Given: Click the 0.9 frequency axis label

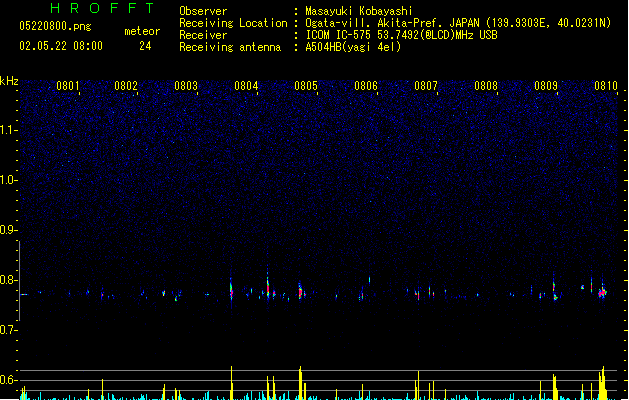Looking at the screenshot, I should click(x=8, y=230).
